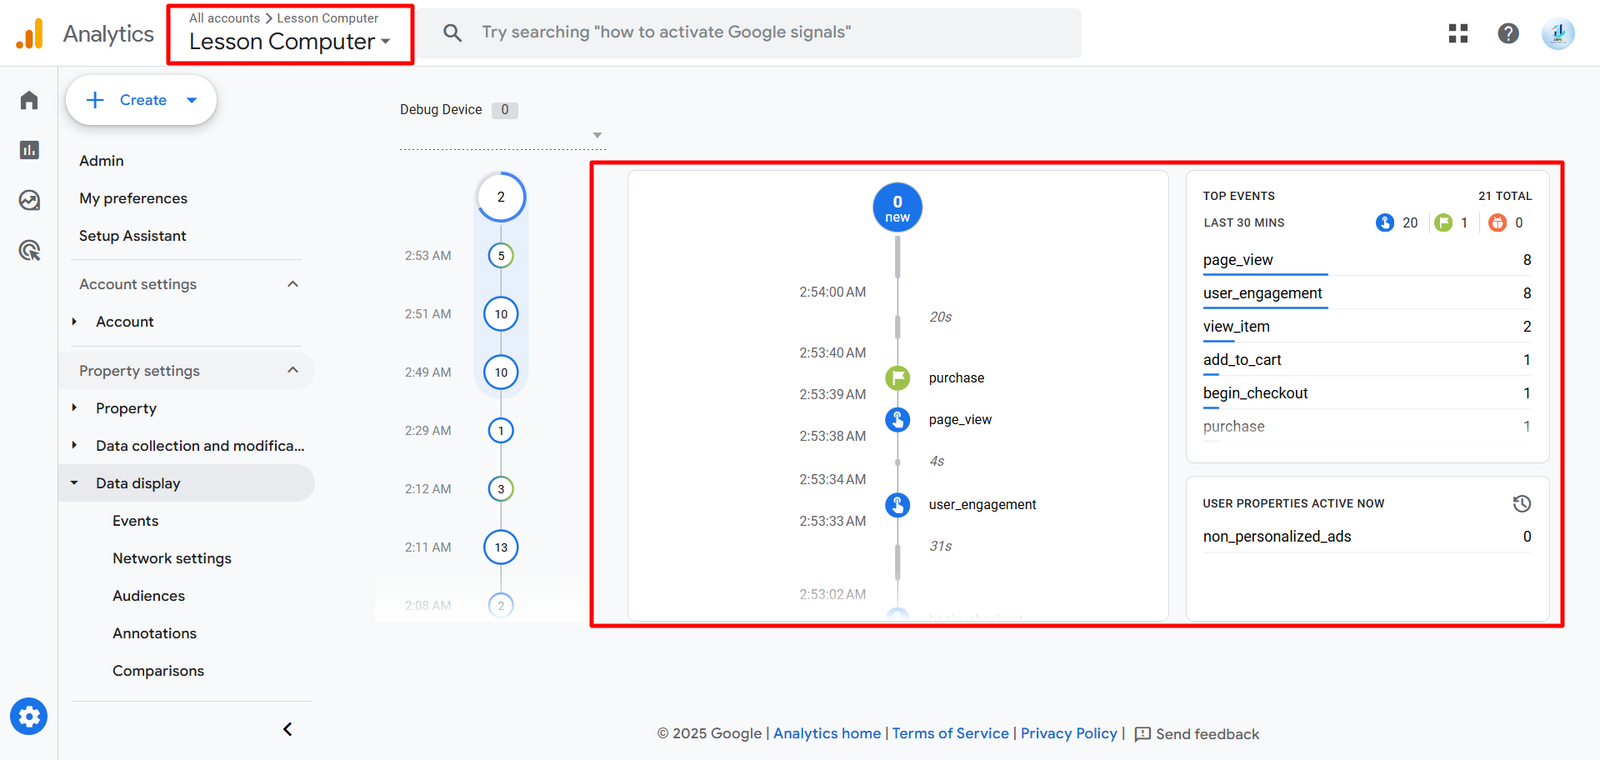Viewport: 1600px width, 760px height.
Task: Collapse the Account settings section
Action: tap(292, 284)
